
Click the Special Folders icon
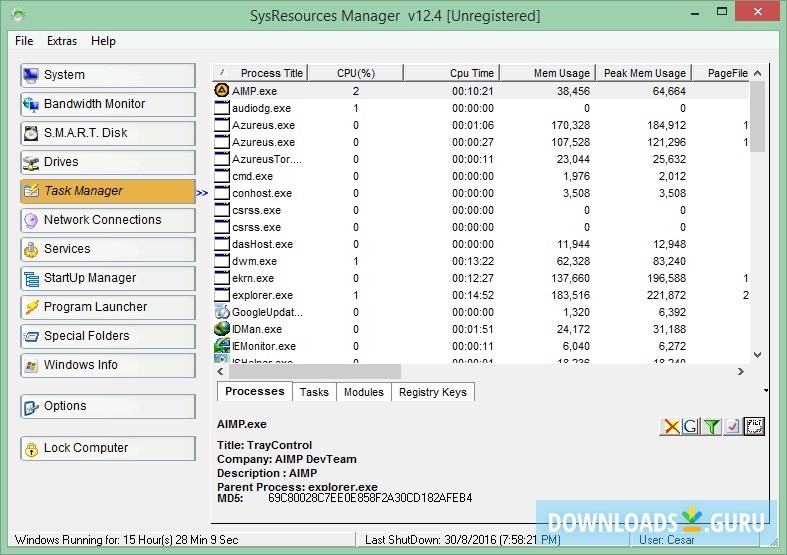pos(31,336)
